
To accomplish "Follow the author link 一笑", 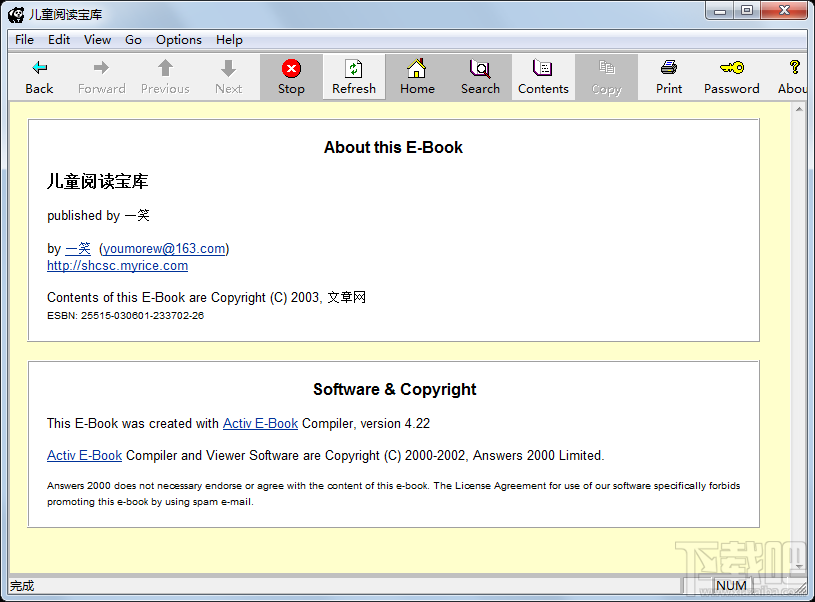I will 78,248.
